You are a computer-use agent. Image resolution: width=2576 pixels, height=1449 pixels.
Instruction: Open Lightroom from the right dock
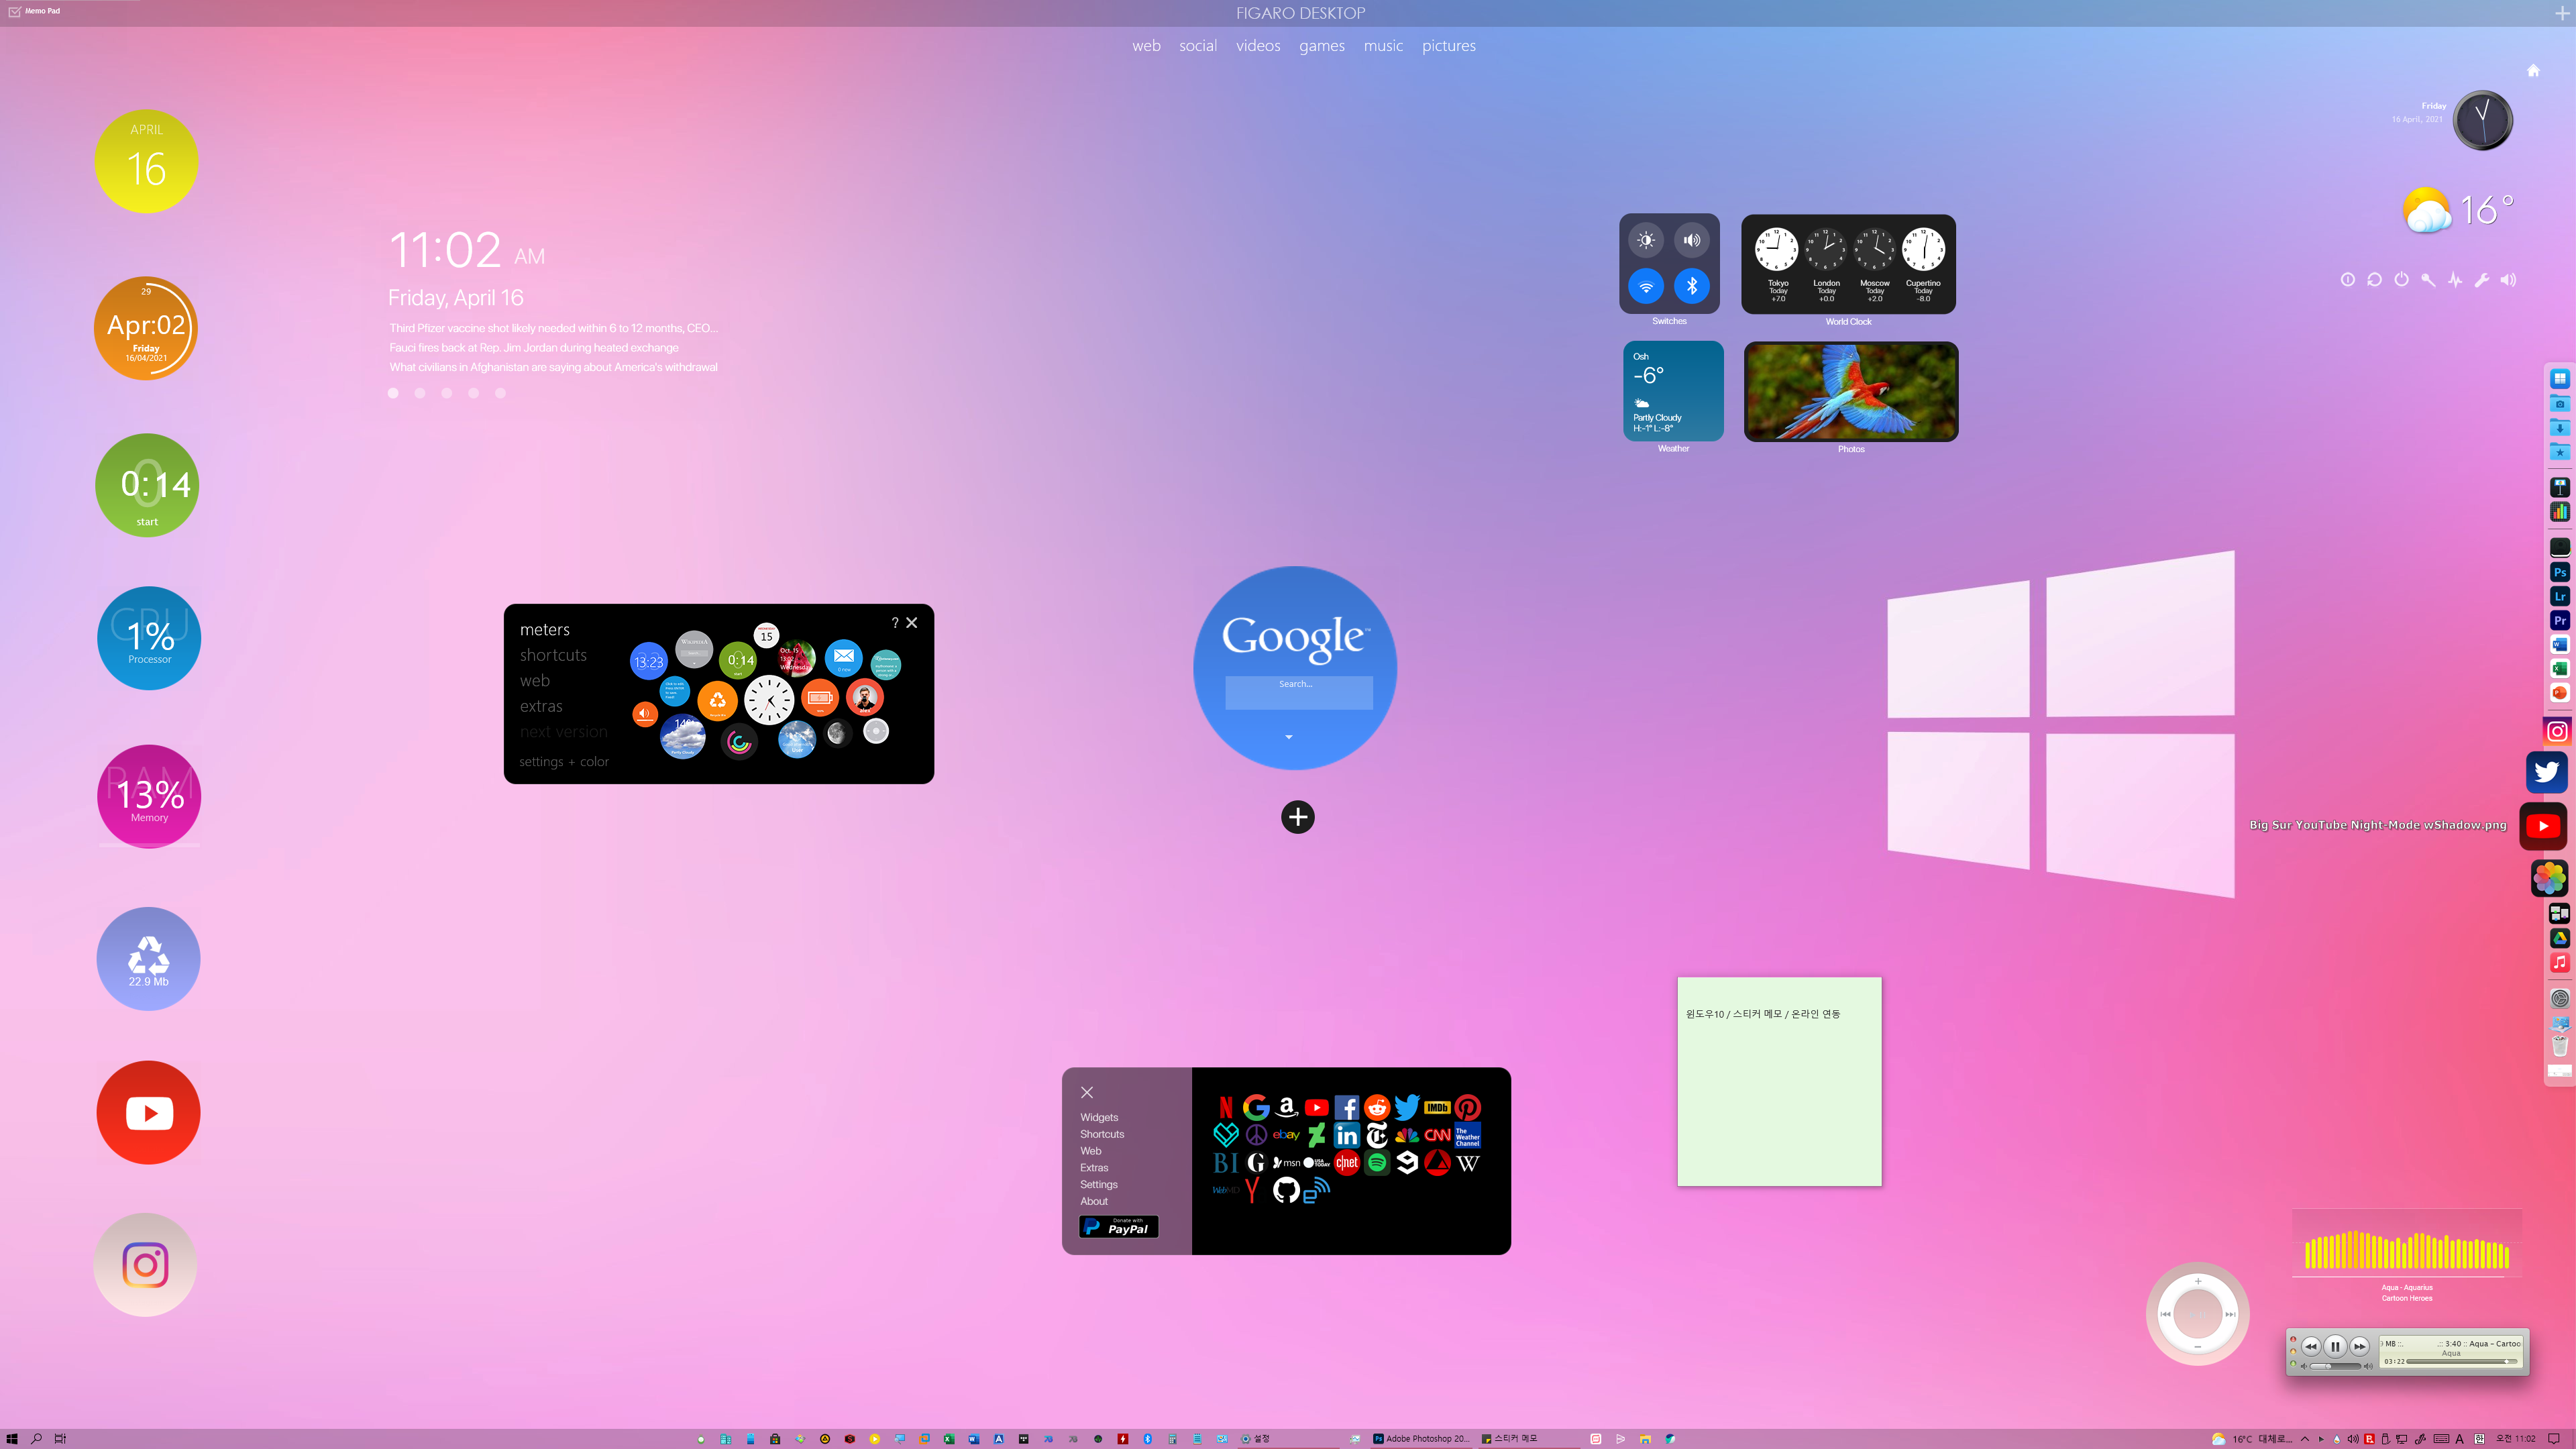tap(2559, 596)
